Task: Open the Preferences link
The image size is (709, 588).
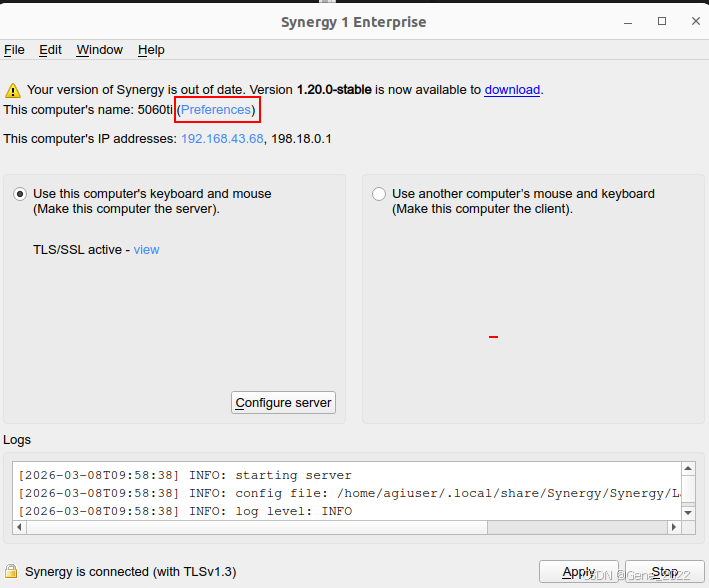Action: click(216, 110)
